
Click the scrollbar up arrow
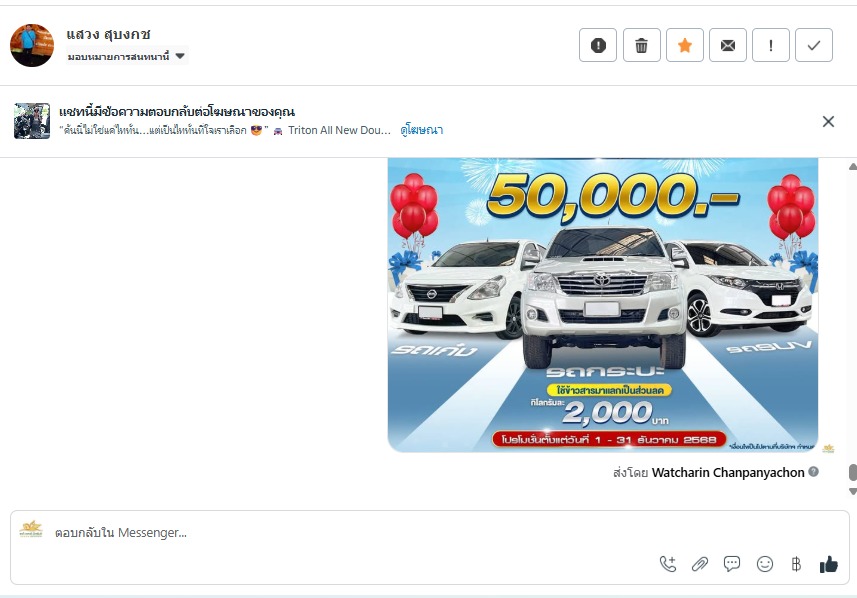853,166
